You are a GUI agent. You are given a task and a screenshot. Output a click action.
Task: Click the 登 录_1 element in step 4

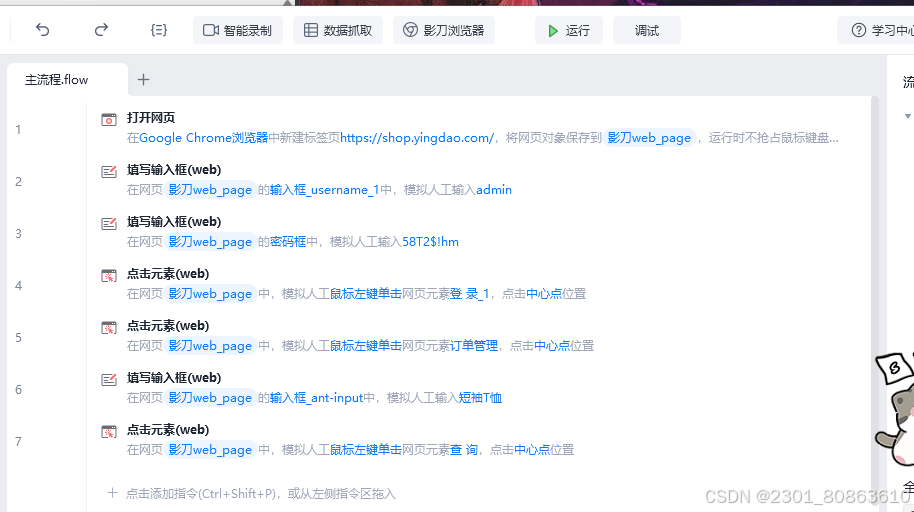(469, 294)
